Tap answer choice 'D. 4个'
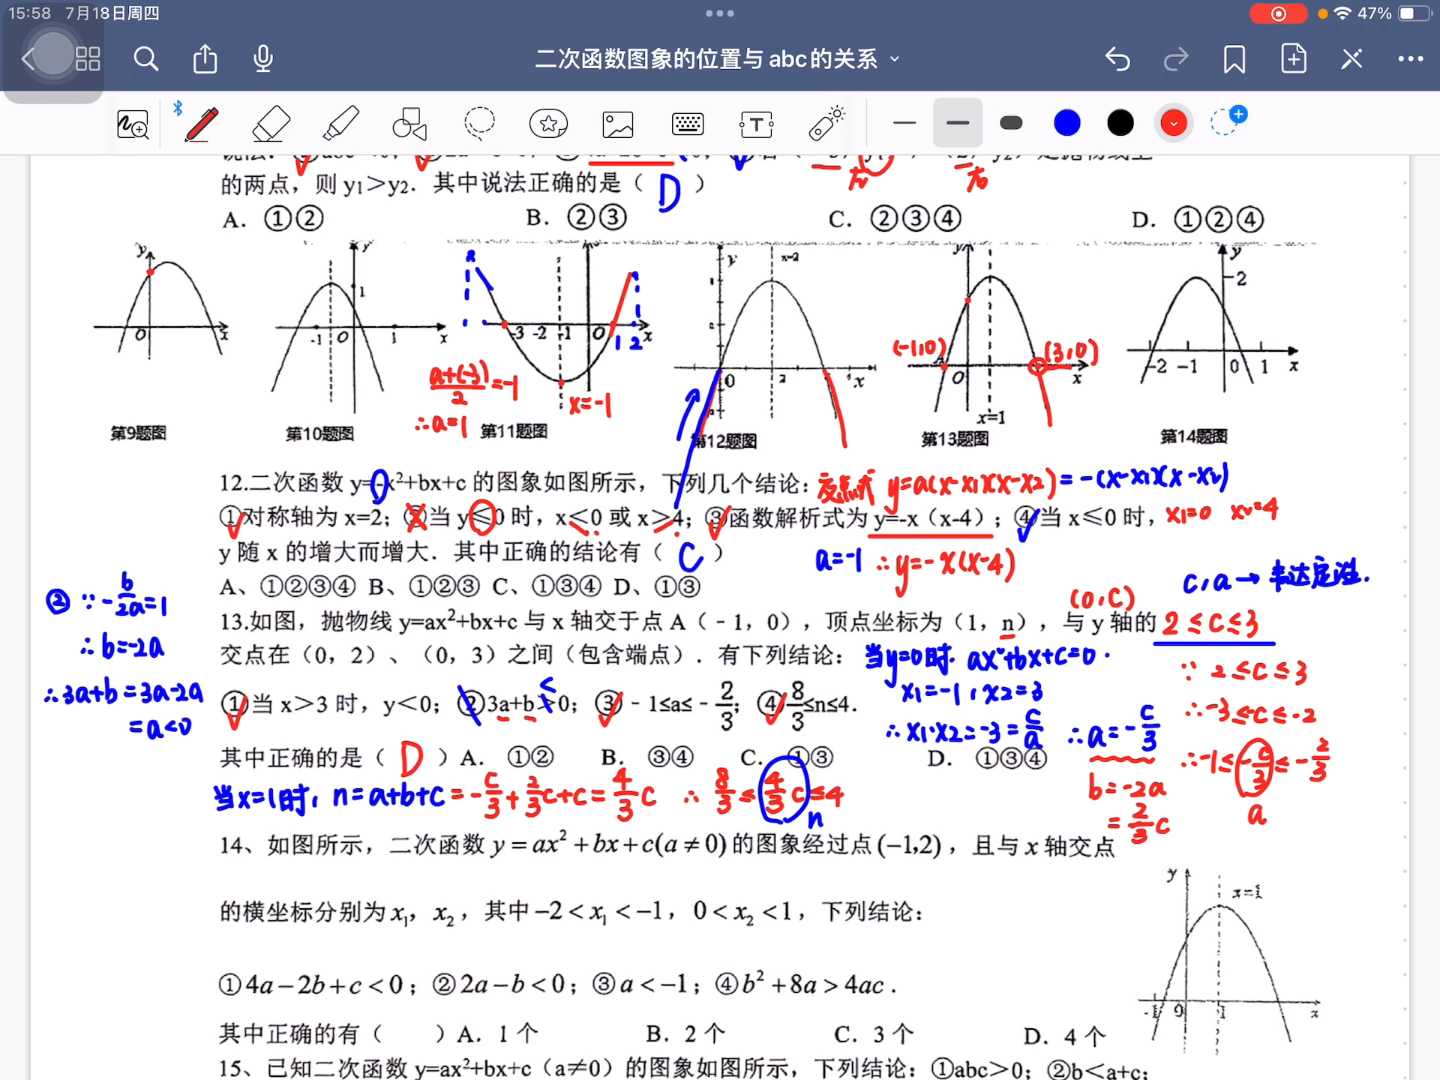This screenshot has height=1080, width=1440. click(1064, 1036)
